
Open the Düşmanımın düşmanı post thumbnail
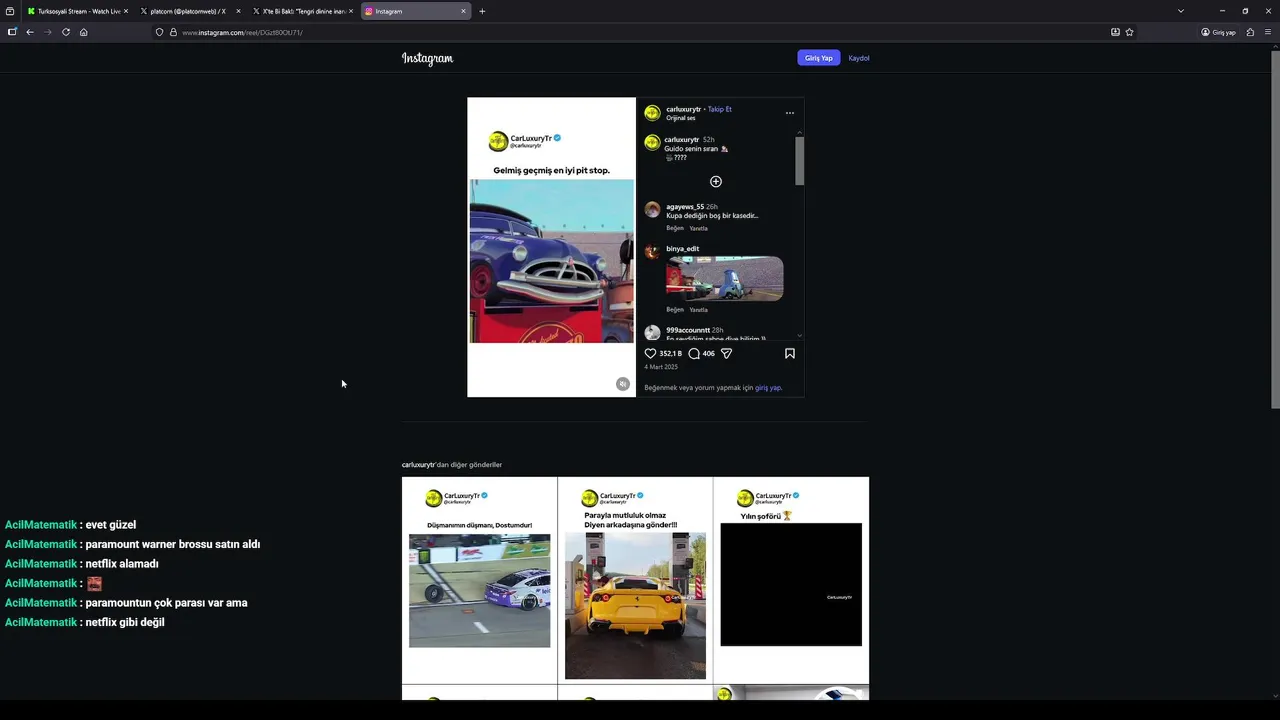479,580
